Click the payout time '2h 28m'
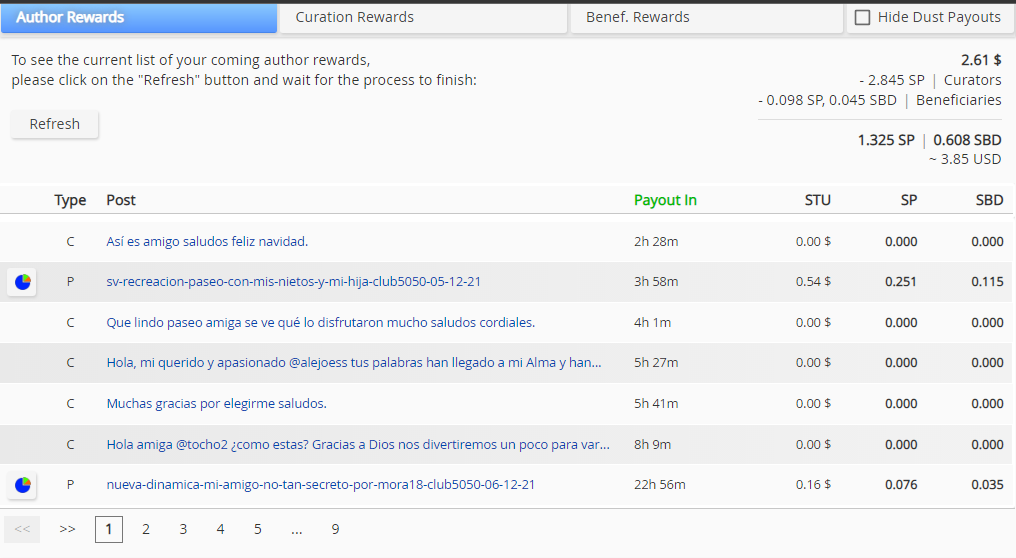Screen dimensions: 1016x558 click(x=656, y=241)
